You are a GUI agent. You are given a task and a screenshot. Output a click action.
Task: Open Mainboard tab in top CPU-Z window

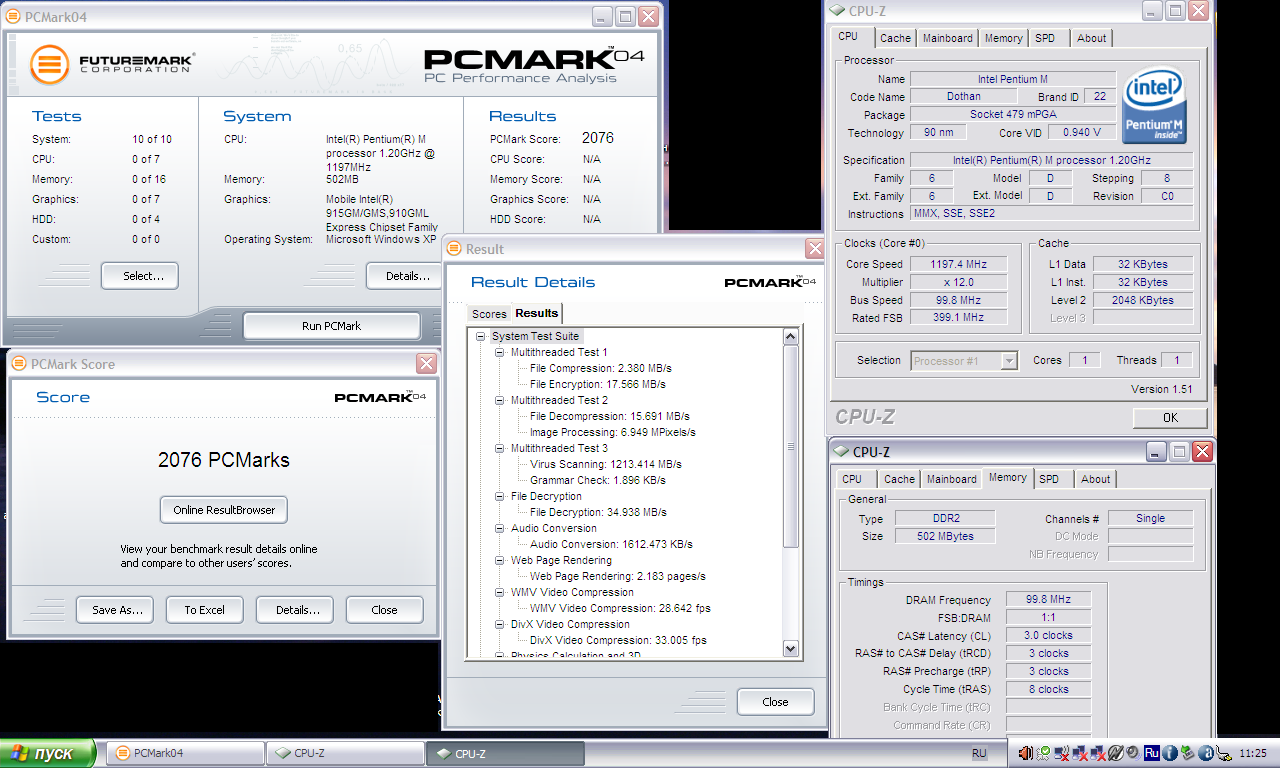(948, 38)
